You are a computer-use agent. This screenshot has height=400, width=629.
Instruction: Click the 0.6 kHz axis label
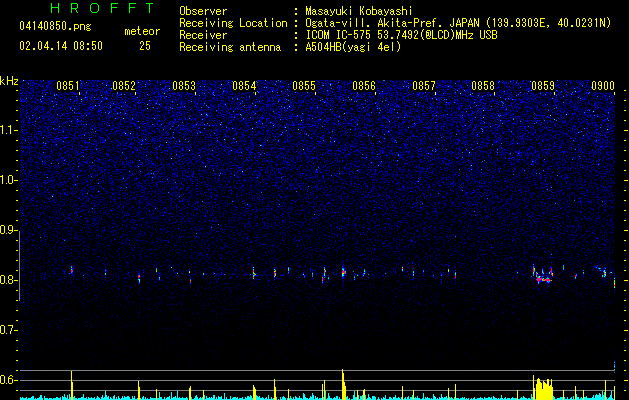point(9,380)
